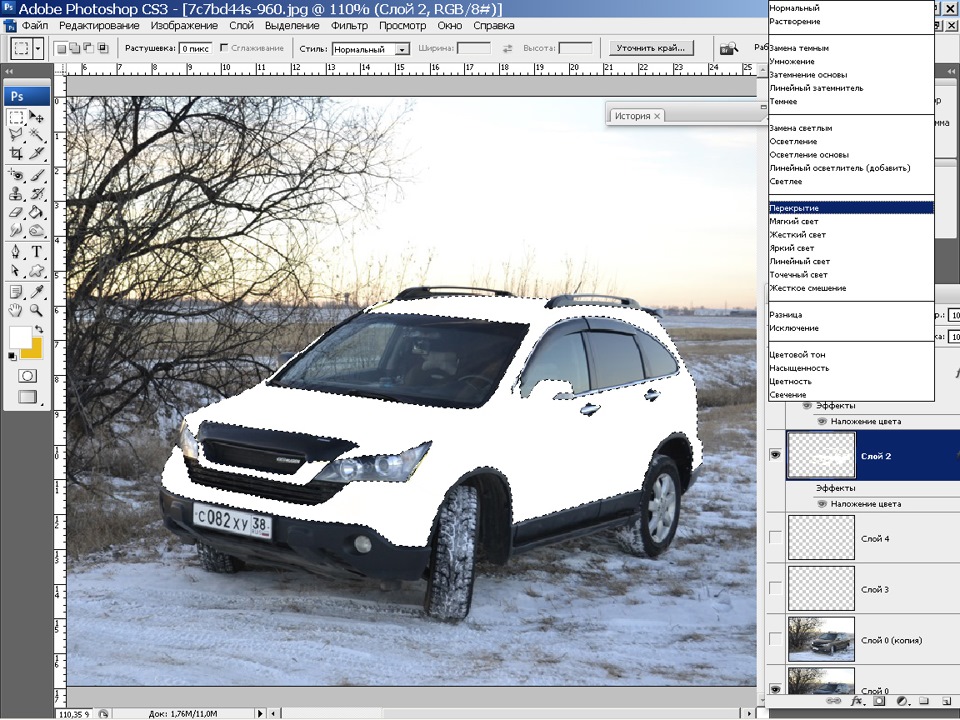
Task: Select the Brush tool
Action: 37,176
